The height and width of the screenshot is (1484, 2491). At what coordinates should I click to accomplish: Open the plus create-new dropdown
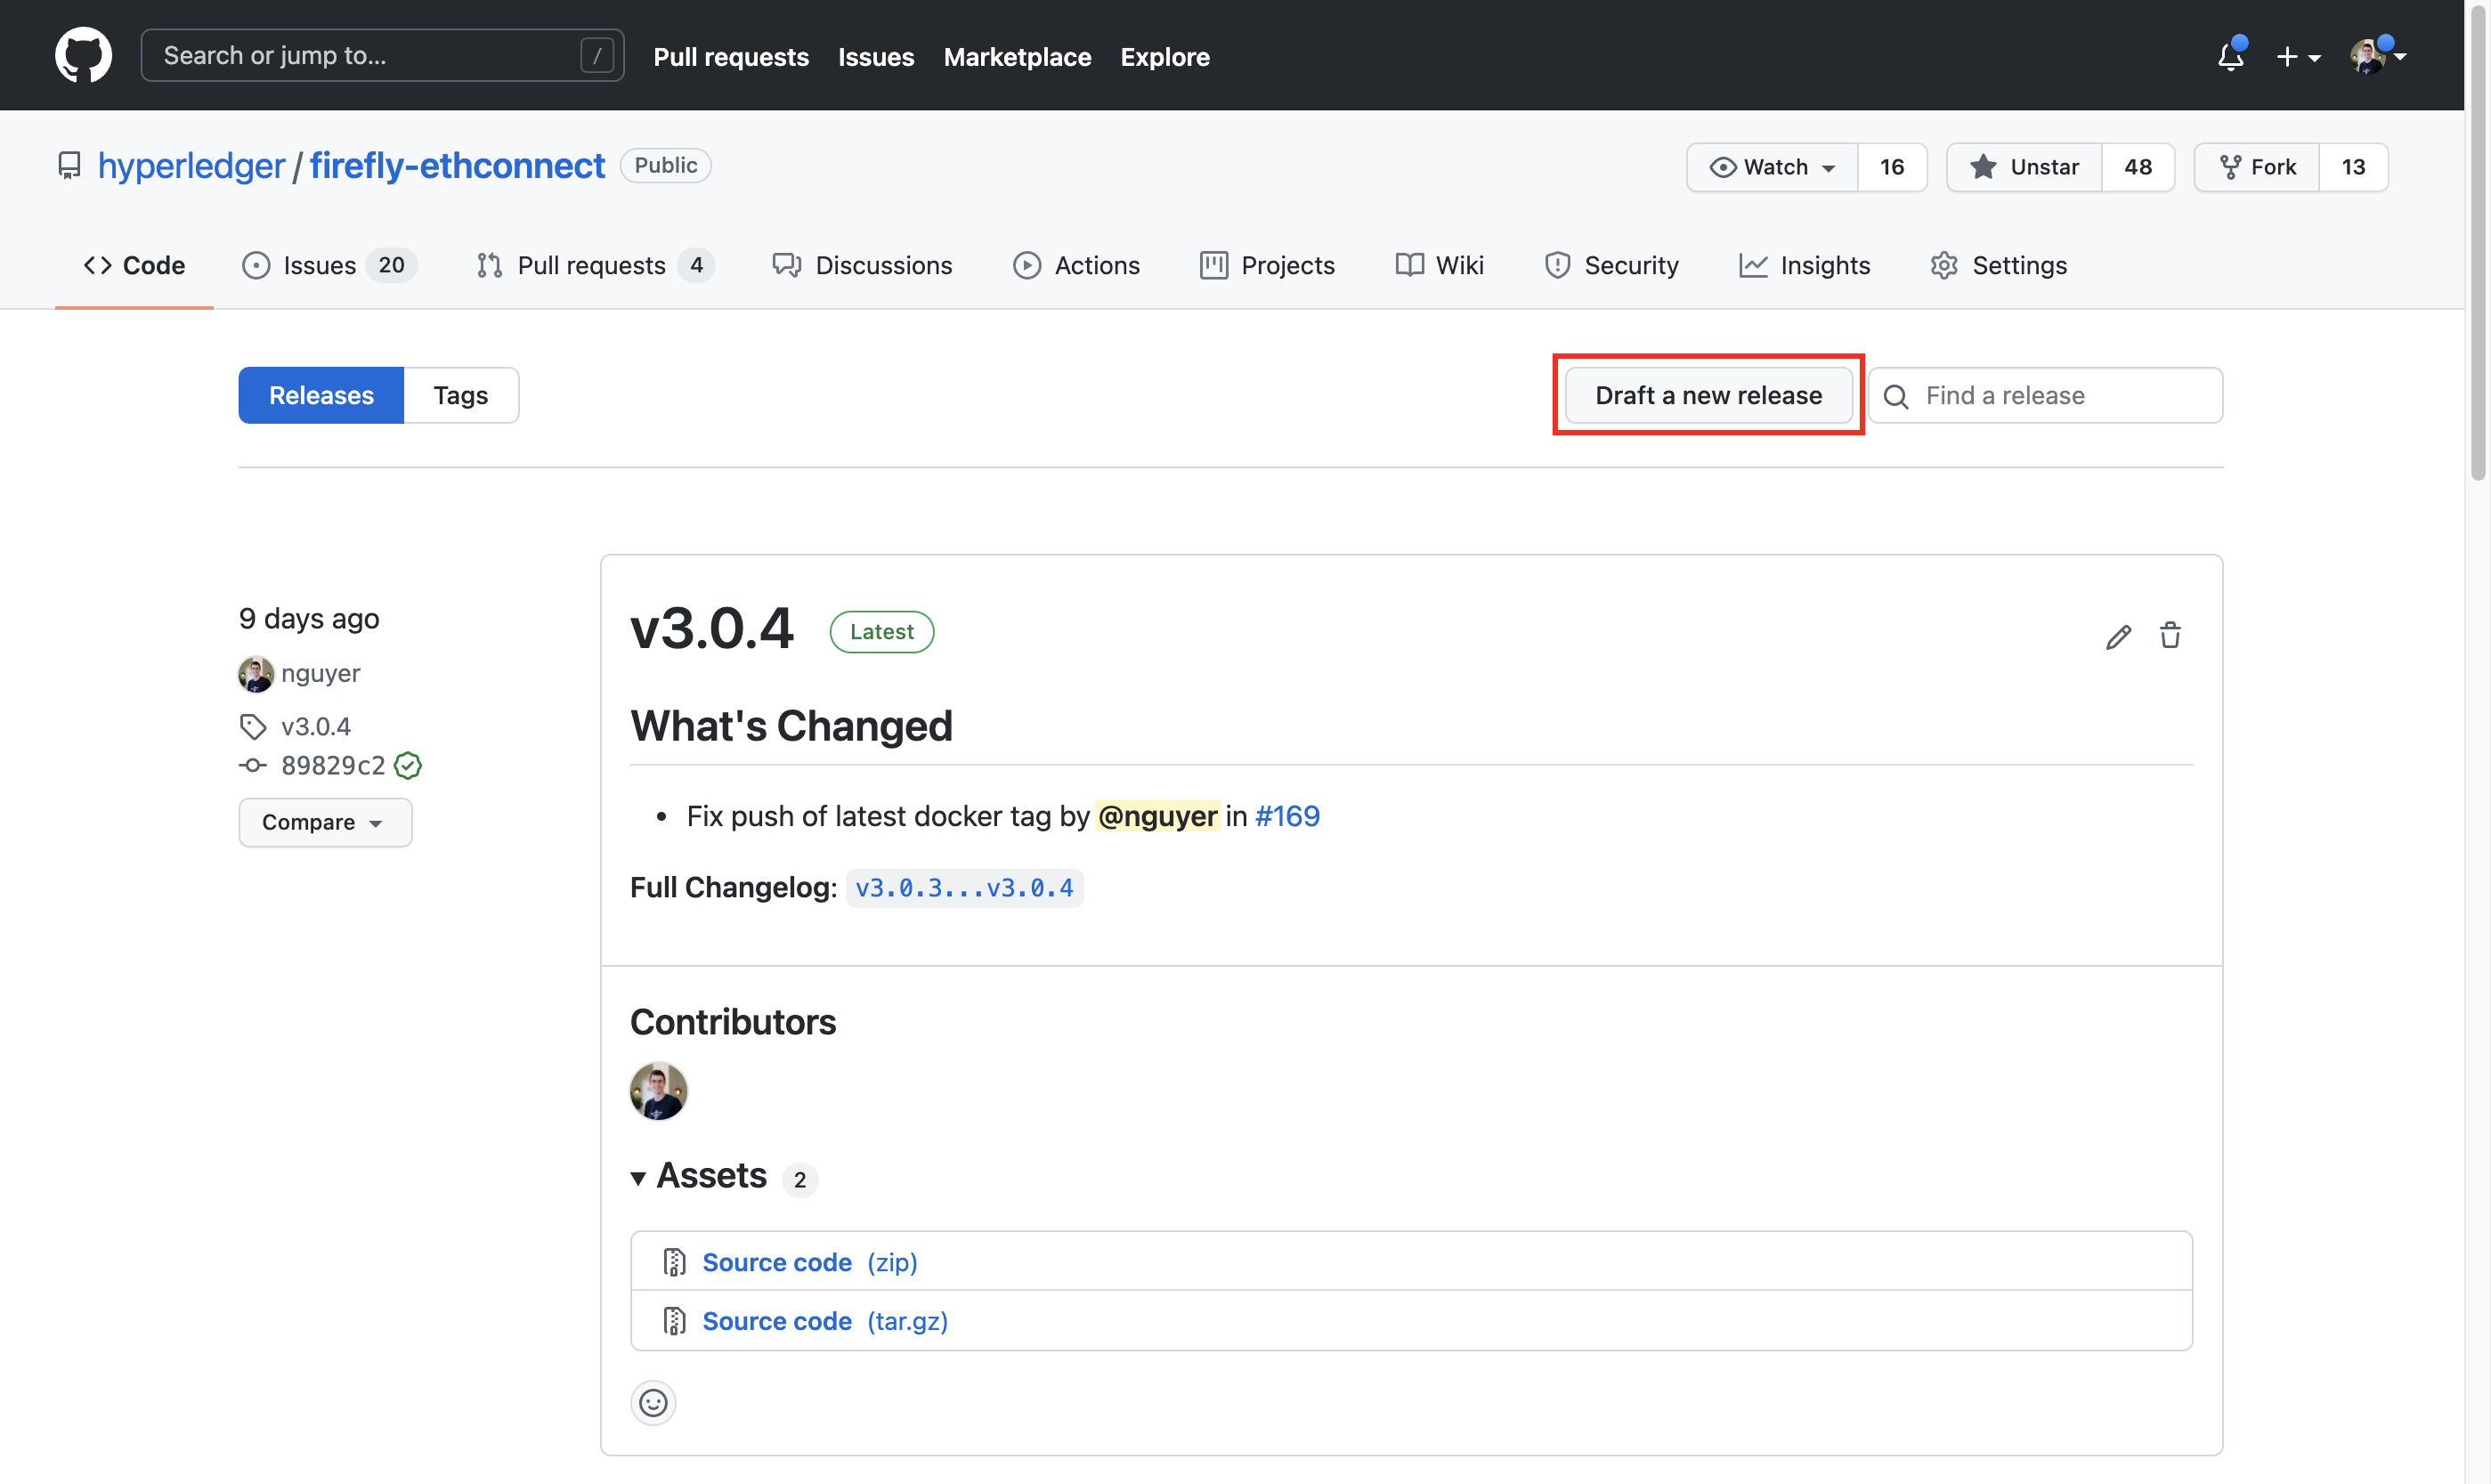(x=2296, y=56)
